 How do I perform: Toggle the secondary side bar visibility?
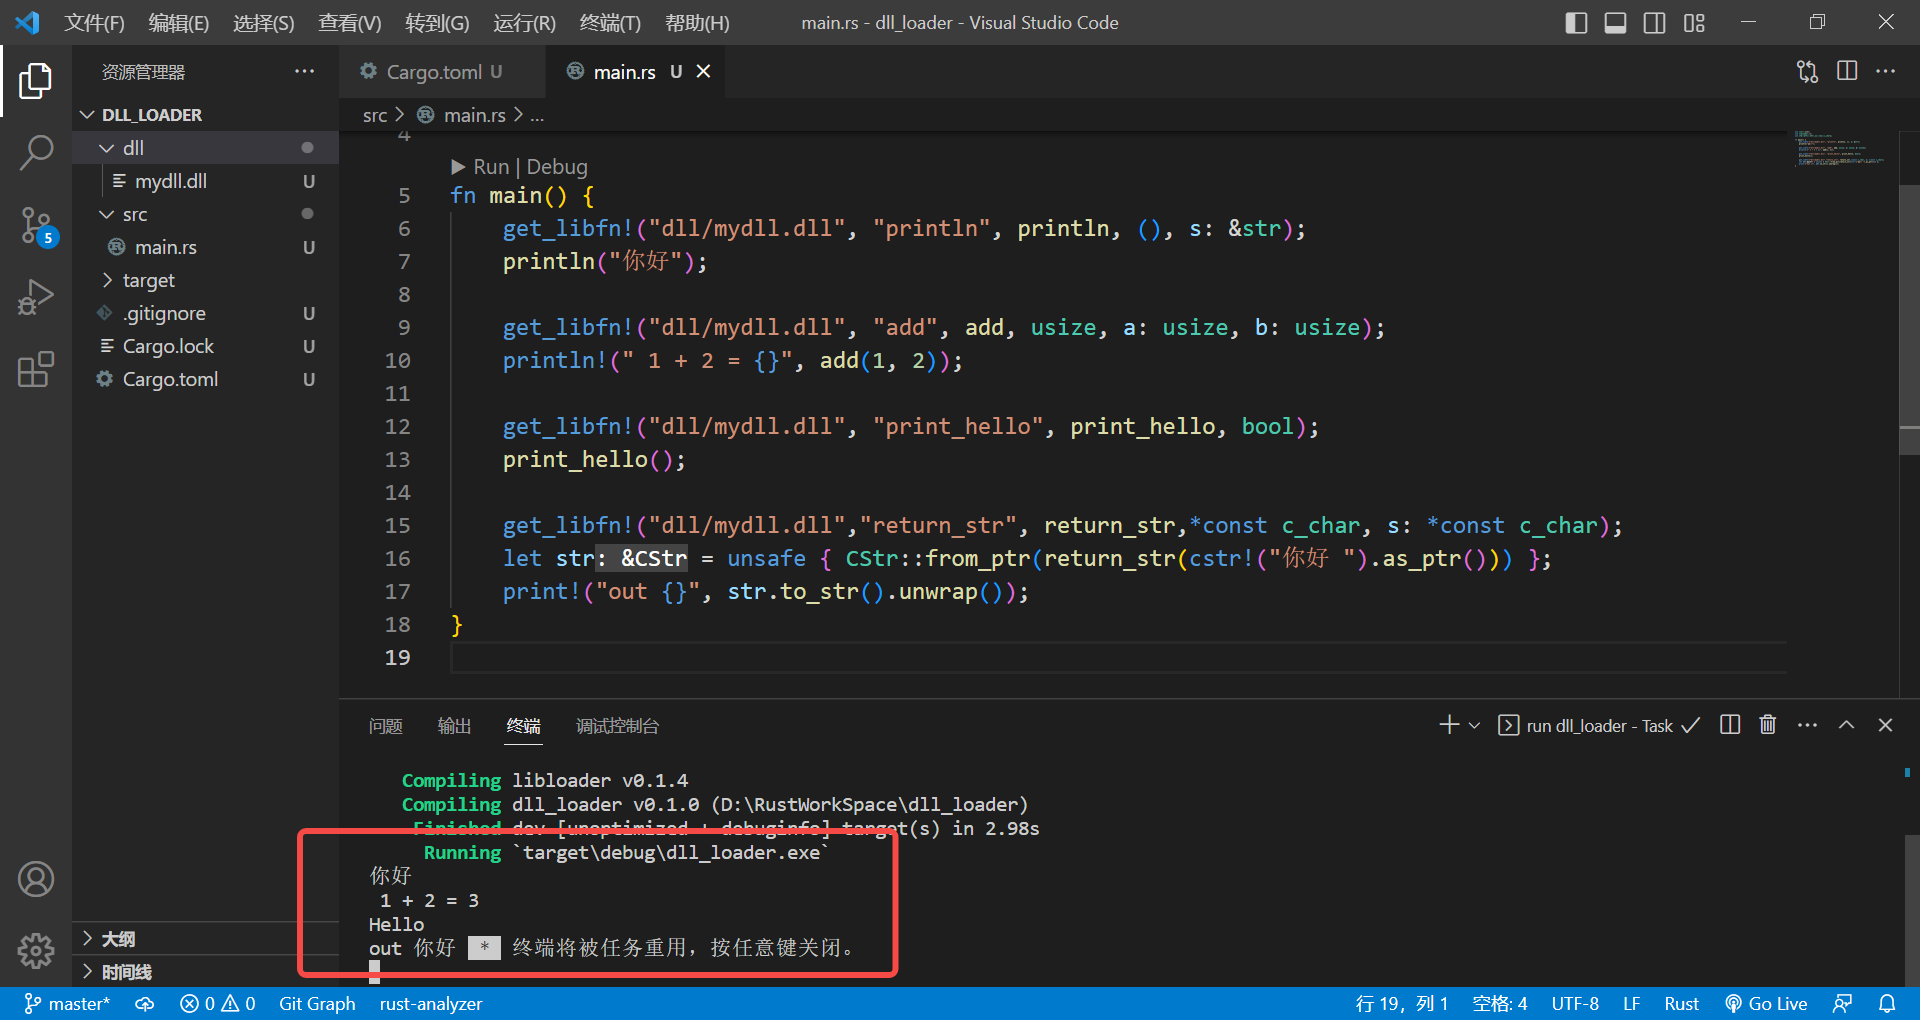click(x=1655, y=23)
